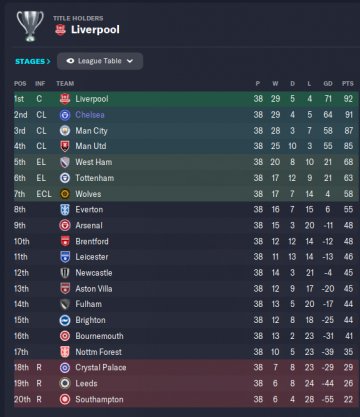The height and width of the screenshot is (417, 360).
Task: Expand the Stages menu
Action: coord(33,61)
